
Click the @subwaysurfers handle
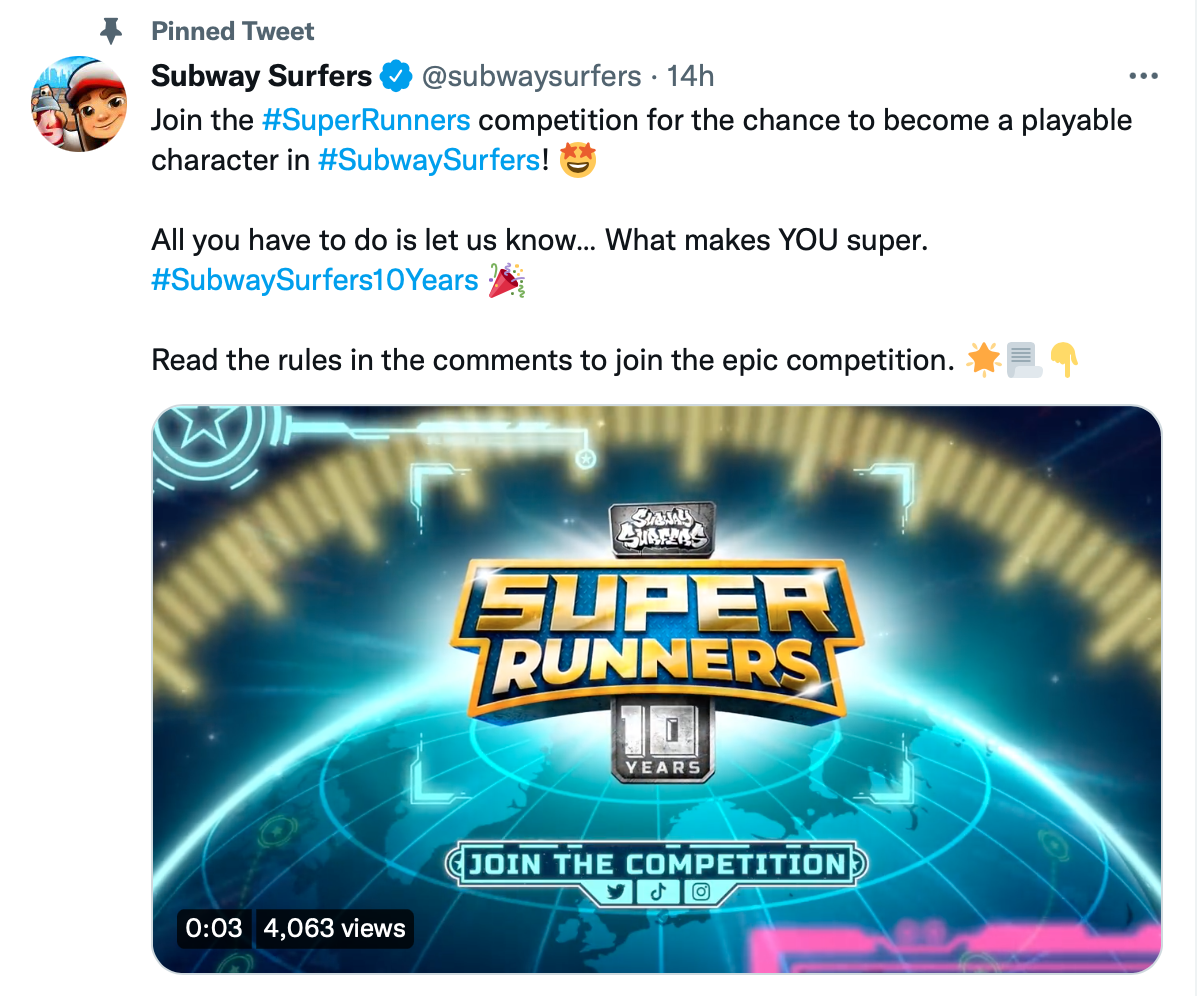(x=531, y=76)
